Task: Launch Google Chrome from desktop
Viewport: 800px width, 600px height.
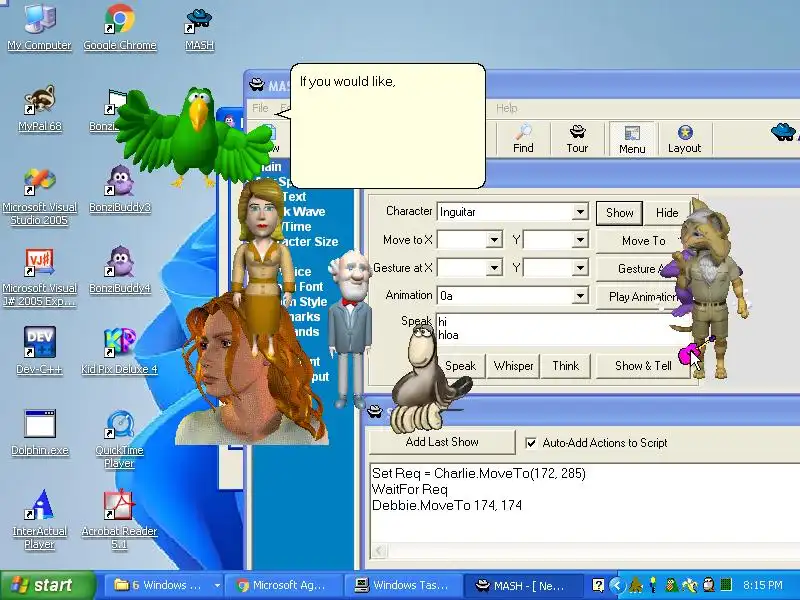Action: (119, 27)
